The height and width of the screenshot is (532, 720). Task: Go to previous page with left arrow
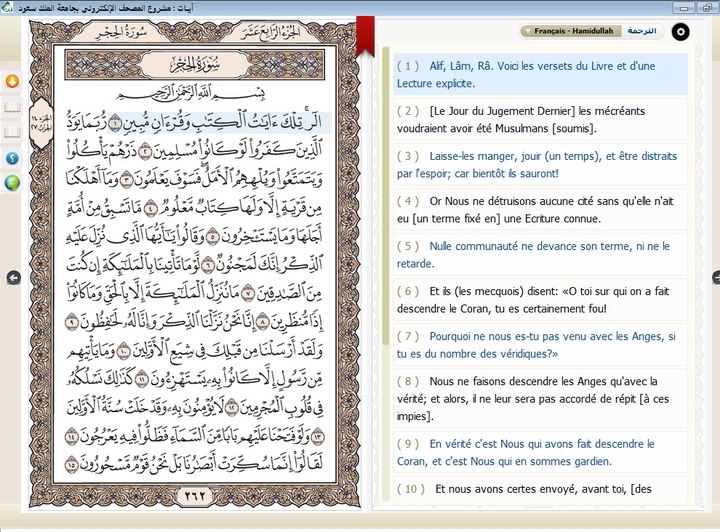[x=14, y=278]
